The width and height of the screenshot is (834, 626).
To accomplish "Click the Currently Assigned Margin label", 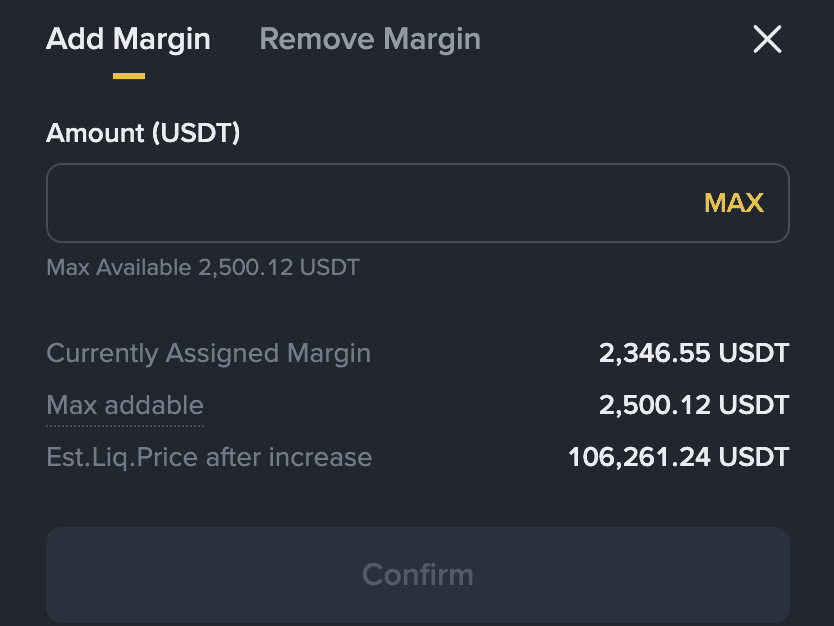I will click(x=209, y=353).
